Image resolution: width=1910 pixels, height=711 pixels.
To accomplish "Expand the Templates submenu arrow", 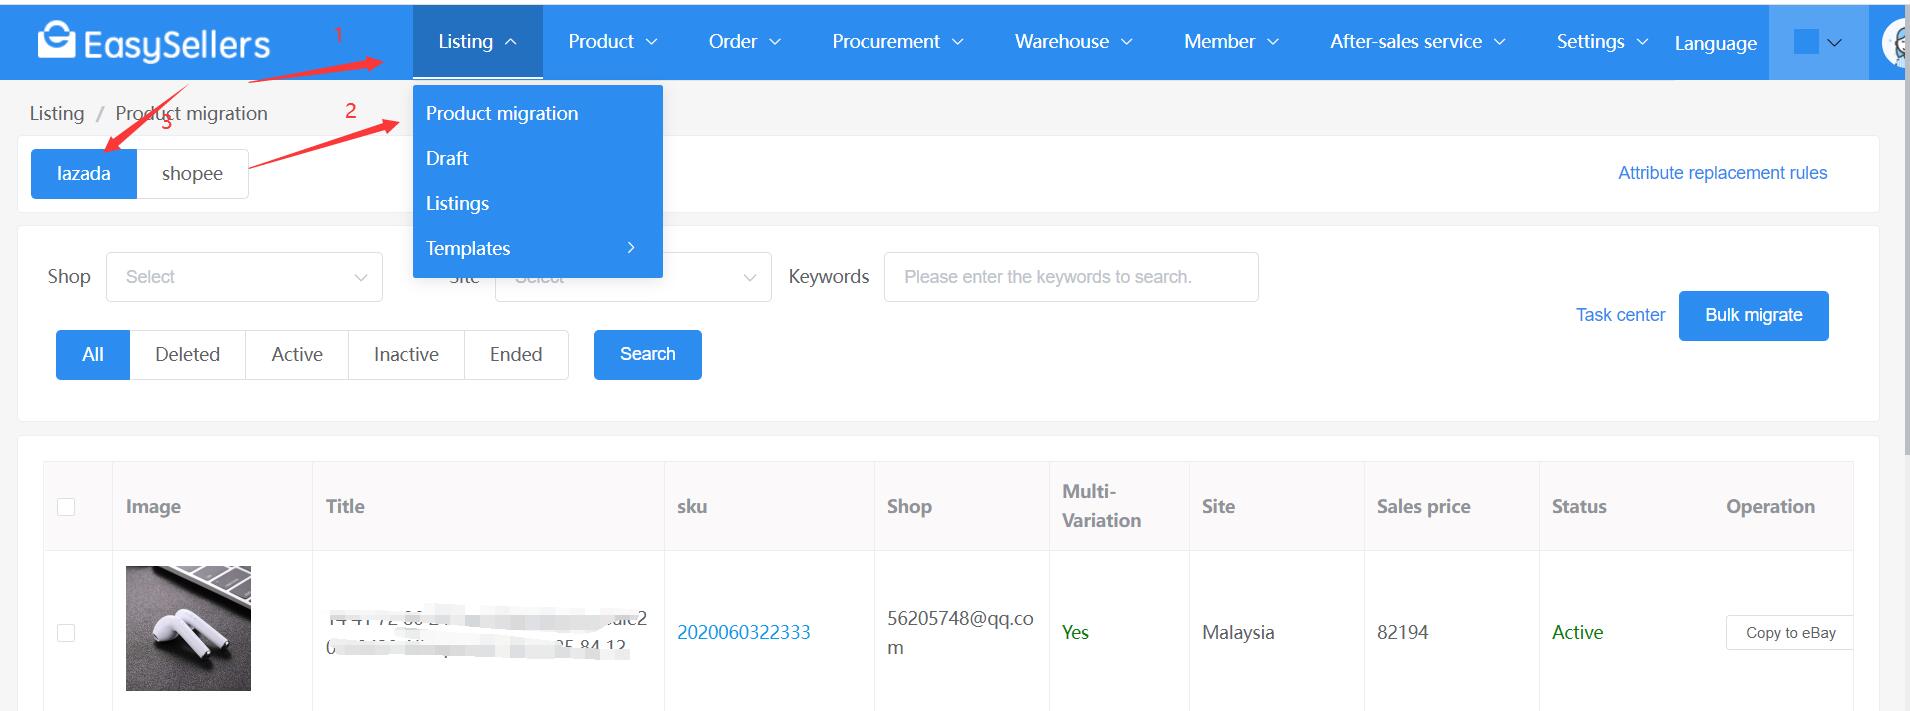I will (x=630, y=248).
